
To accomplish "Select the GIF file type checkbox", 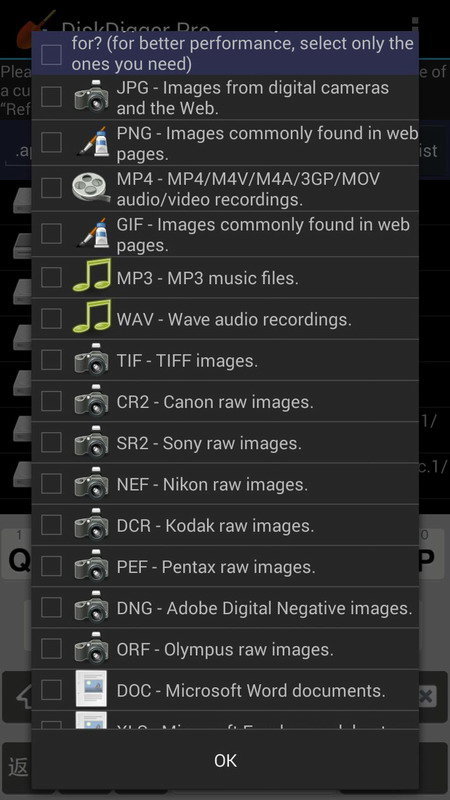I will [x=52, y=233].
